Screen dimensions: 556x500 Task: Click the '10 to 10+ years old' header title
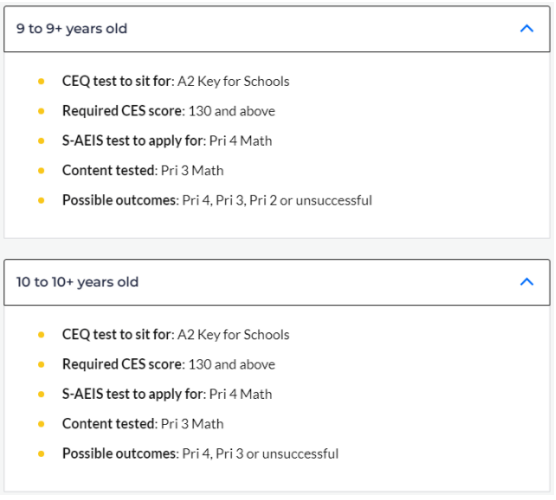pyautogui.click(x=77, y=282)
